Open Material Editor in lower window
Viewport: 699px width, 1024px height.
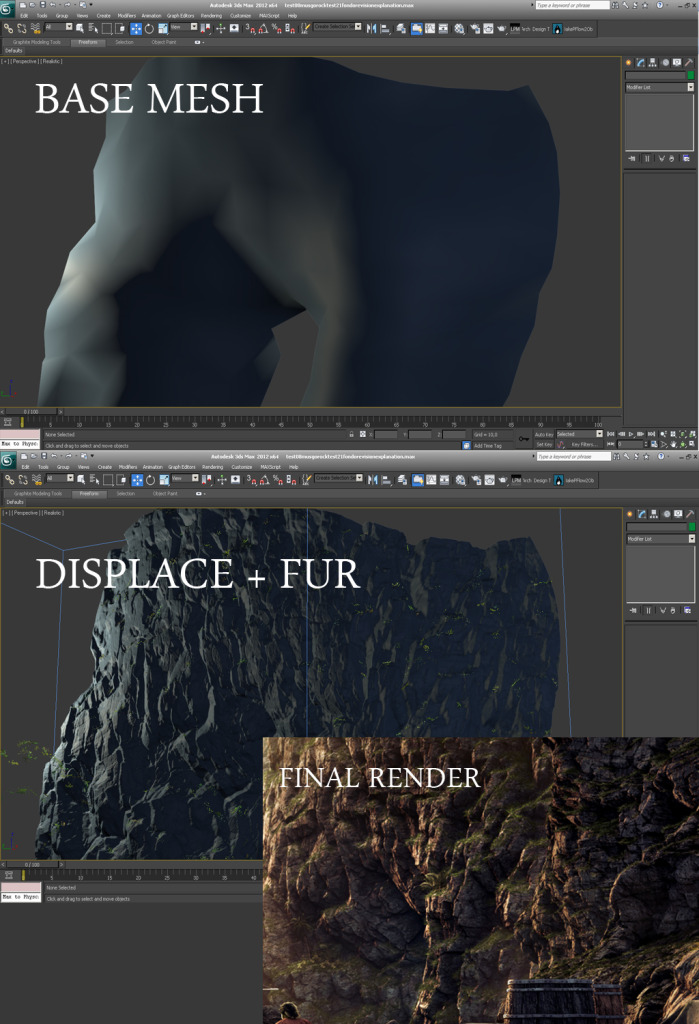(461, 480)
